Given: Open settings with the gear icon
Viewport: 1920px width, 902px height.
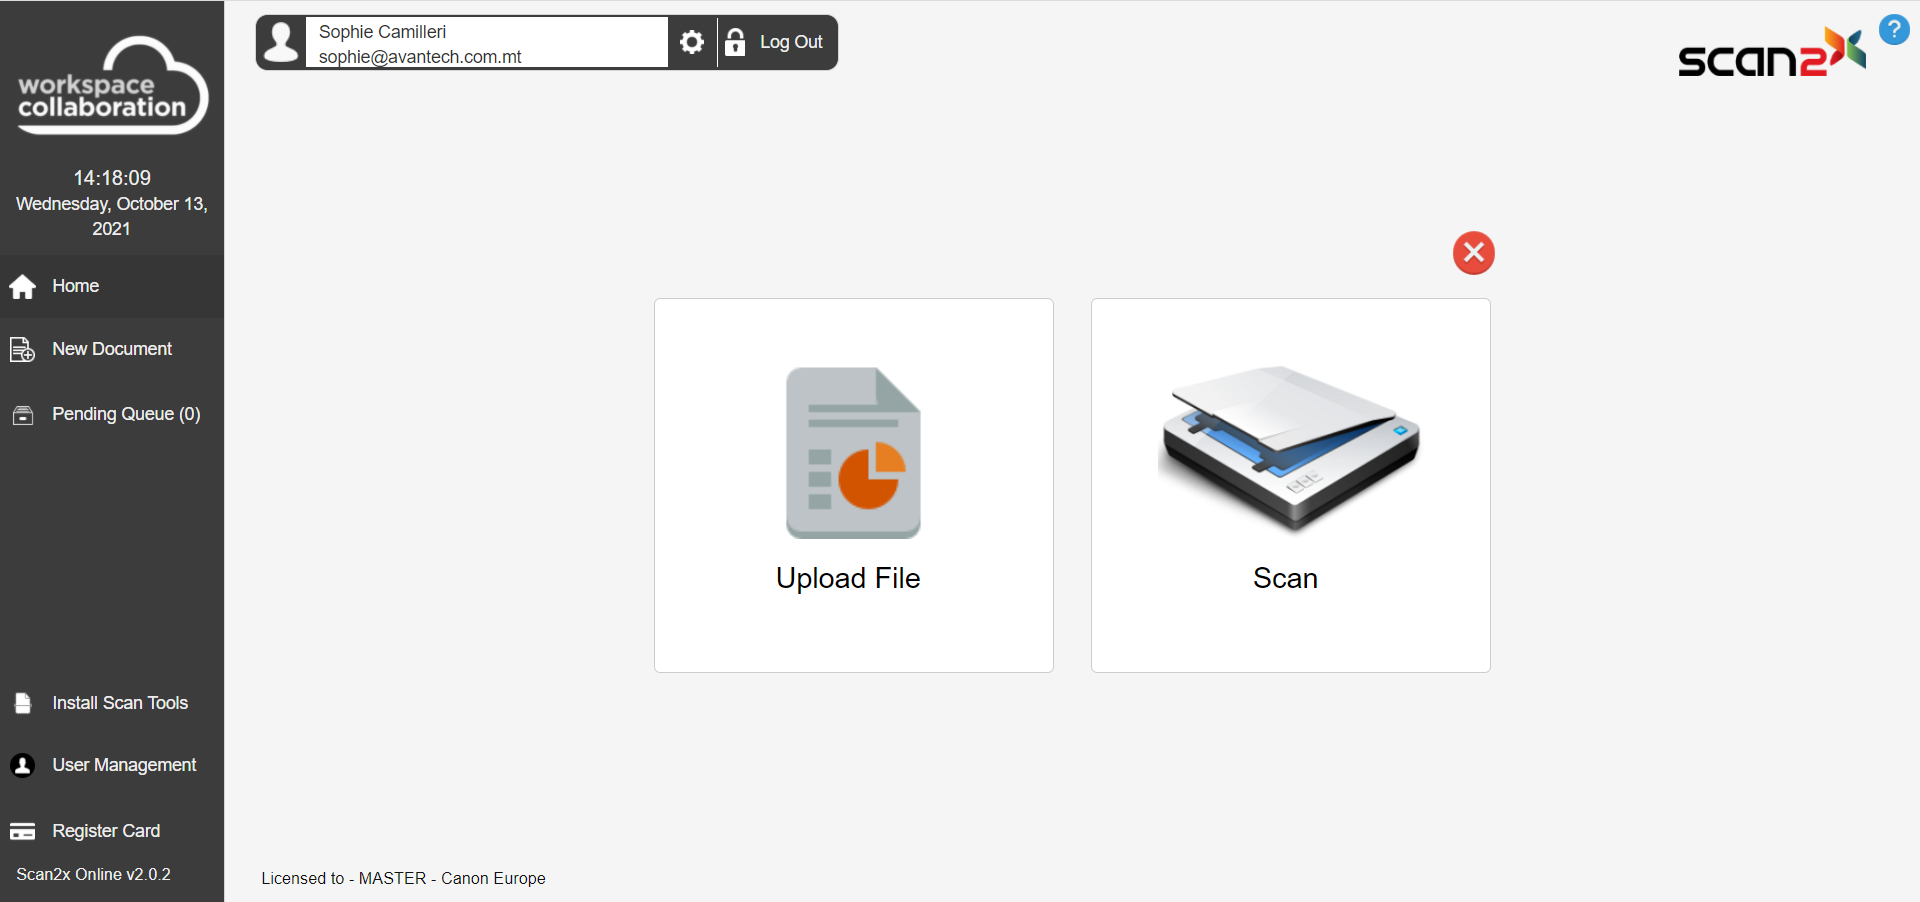Looking at the screenshot, I should coord(692,42).
